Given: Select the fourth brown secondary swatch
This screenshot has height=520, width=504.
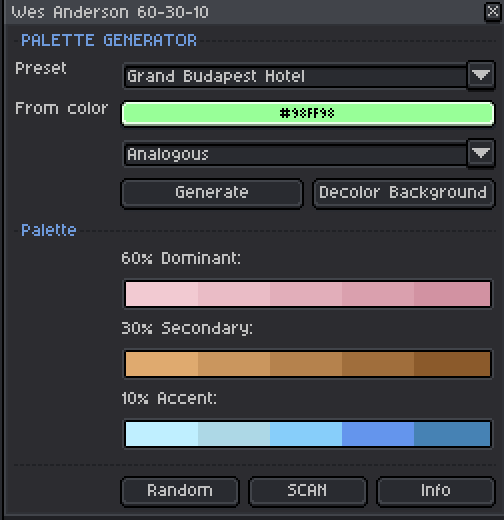Looking at the screenshot, I should [x=378, y=364].
